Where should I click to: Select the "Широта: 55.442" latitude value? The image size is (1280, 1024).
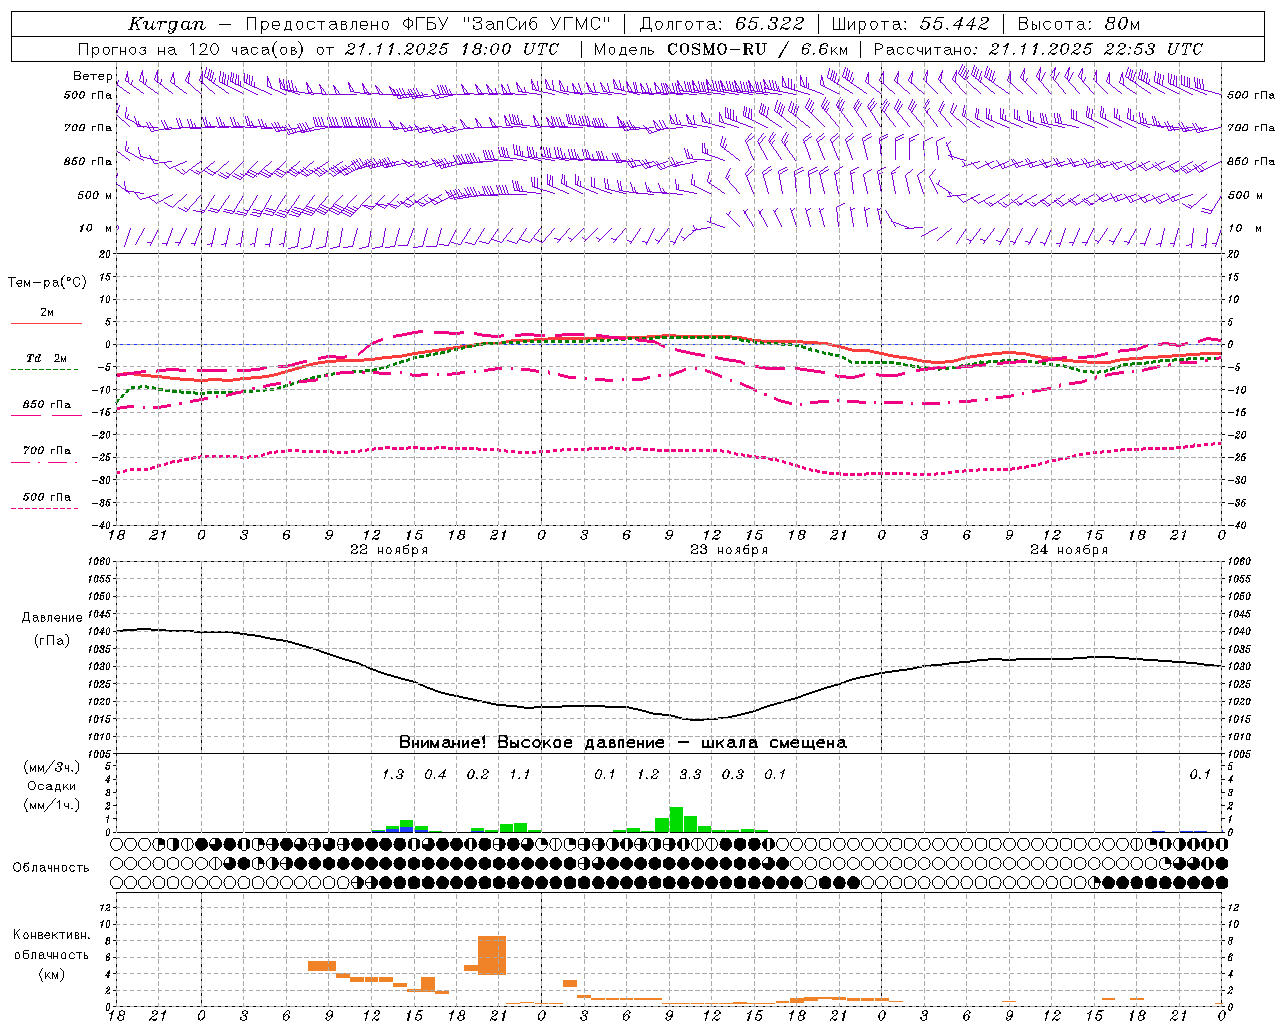coord(910,24)
